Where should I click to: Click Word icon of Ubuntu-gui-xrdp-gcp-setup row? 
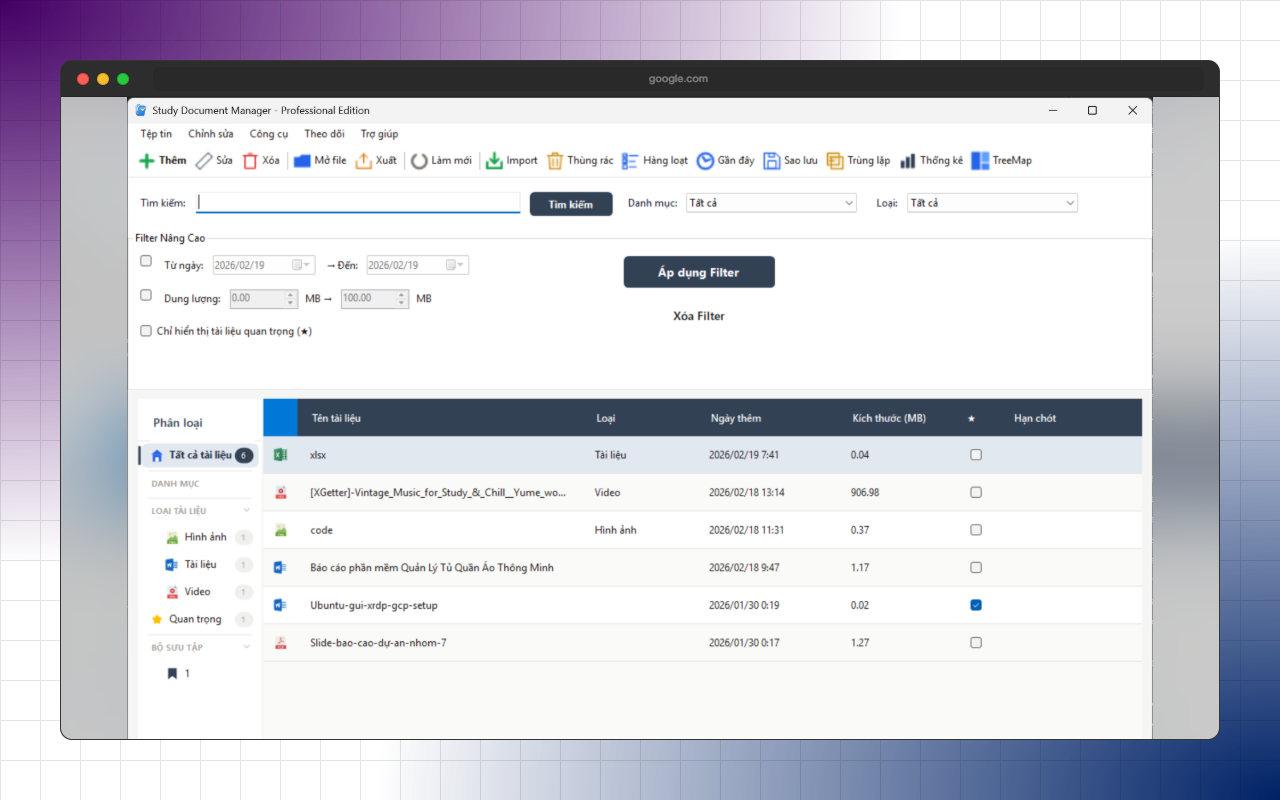[x=280, y=605]
